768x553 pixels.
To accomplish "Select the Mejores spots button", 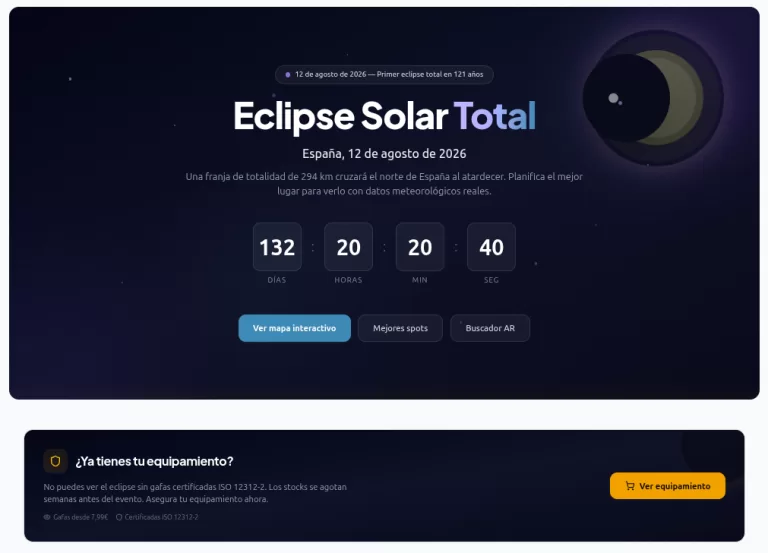I will pyautogui.click(x=400, y=328).
